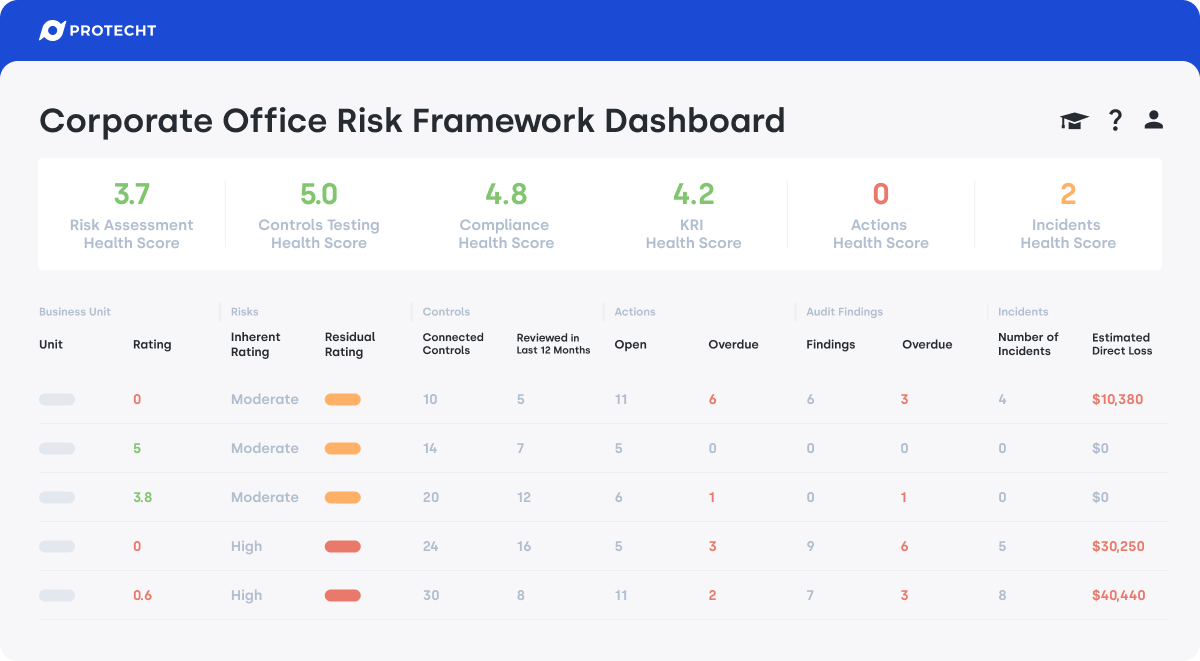This screenshot has height=661, width=1200.
Task: Click the grey unit placeholder in the 0.6 row
Action: pos(57,595)
